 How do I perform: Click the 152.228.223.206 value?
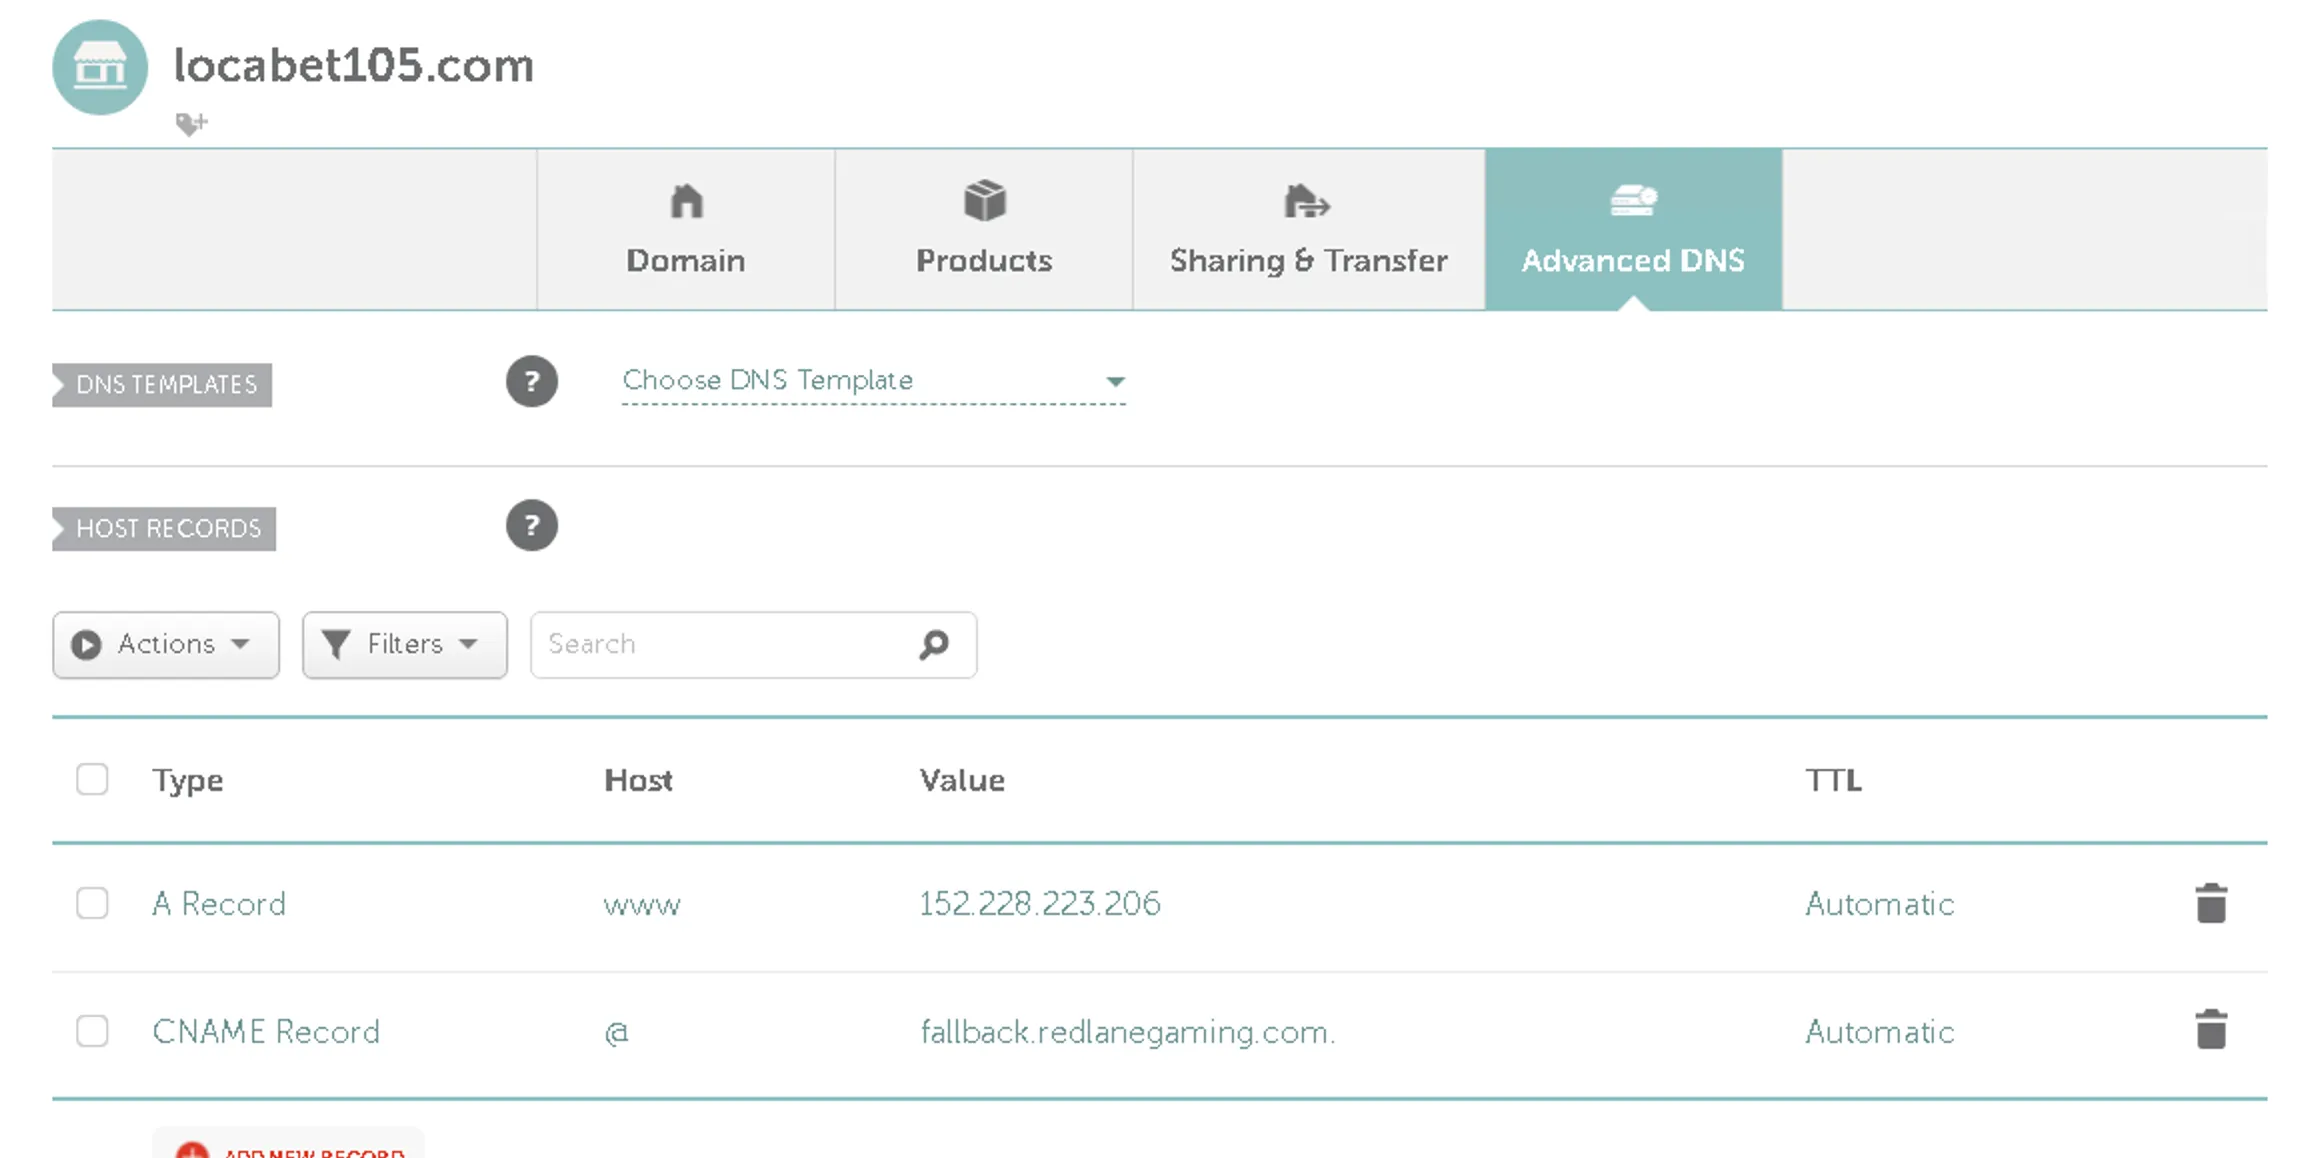point(1039,904)
